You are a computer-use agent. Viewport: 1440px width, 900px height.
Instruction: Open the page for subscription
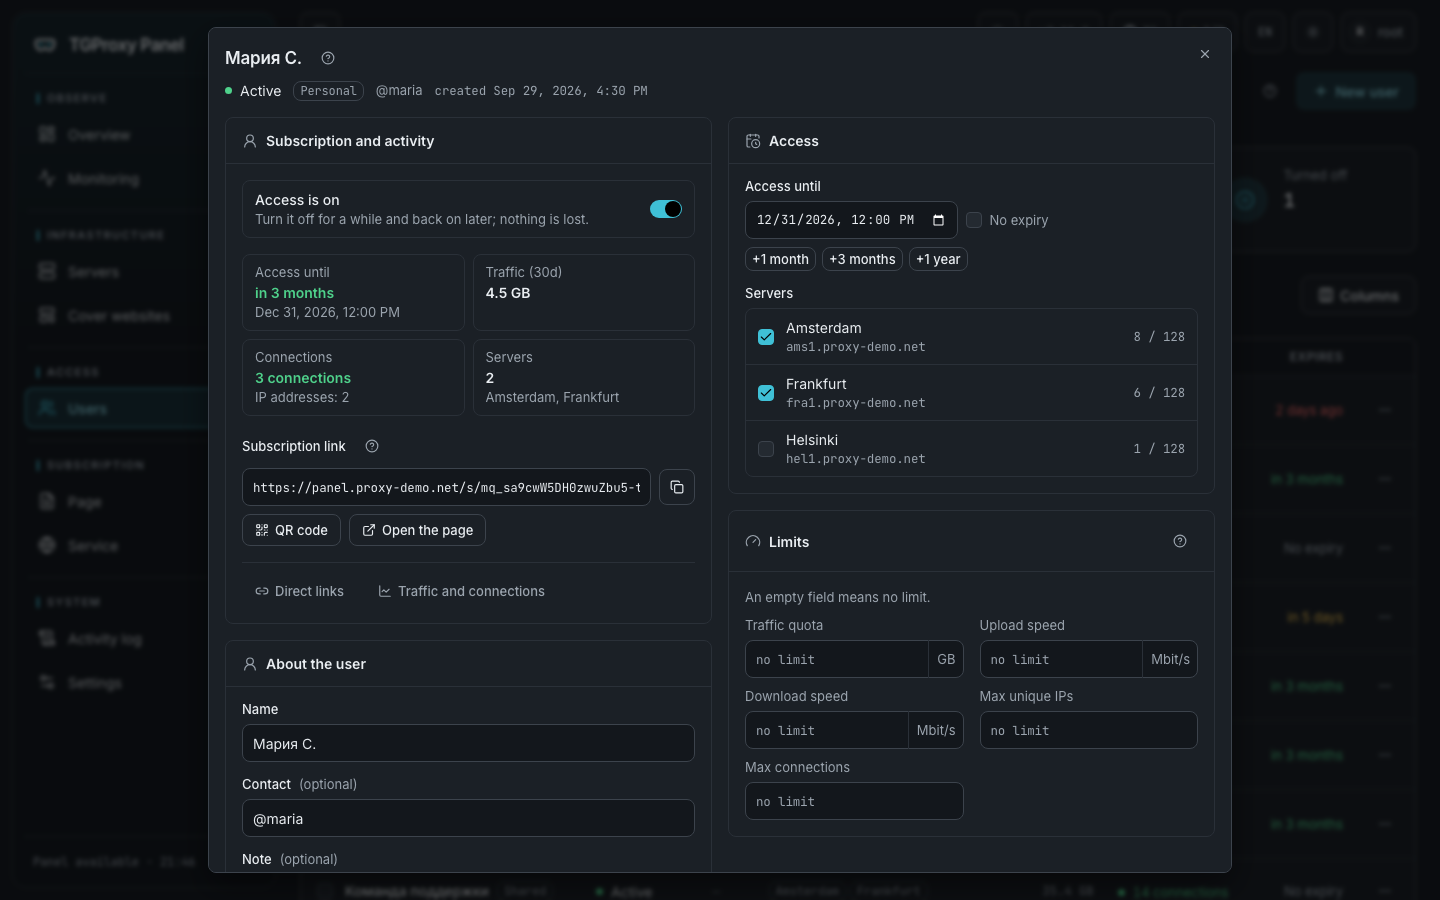(417, 530)
